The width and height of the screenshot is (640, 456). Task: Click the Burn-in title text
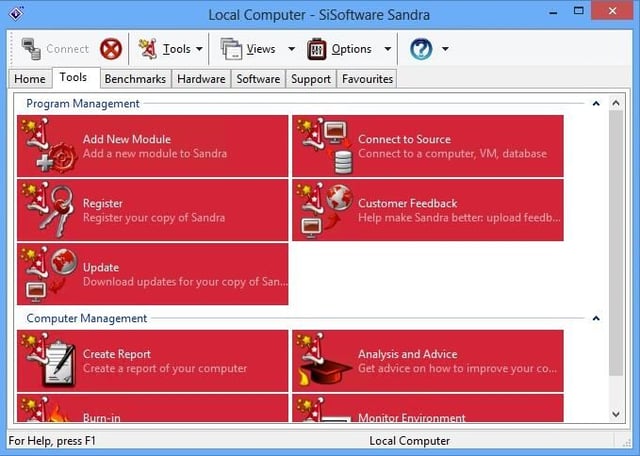tap(102, 418)
